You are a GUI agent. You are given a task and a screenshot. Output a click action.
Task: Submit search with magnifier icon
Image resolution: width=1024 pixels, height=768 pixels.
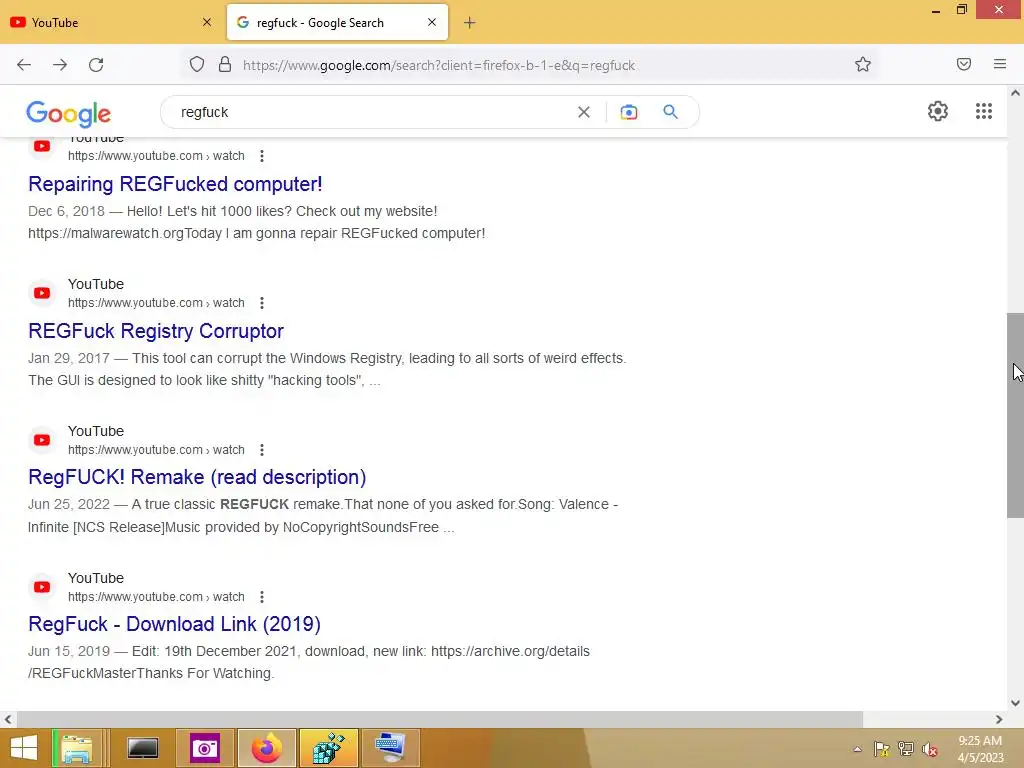[x=671, y=112]
